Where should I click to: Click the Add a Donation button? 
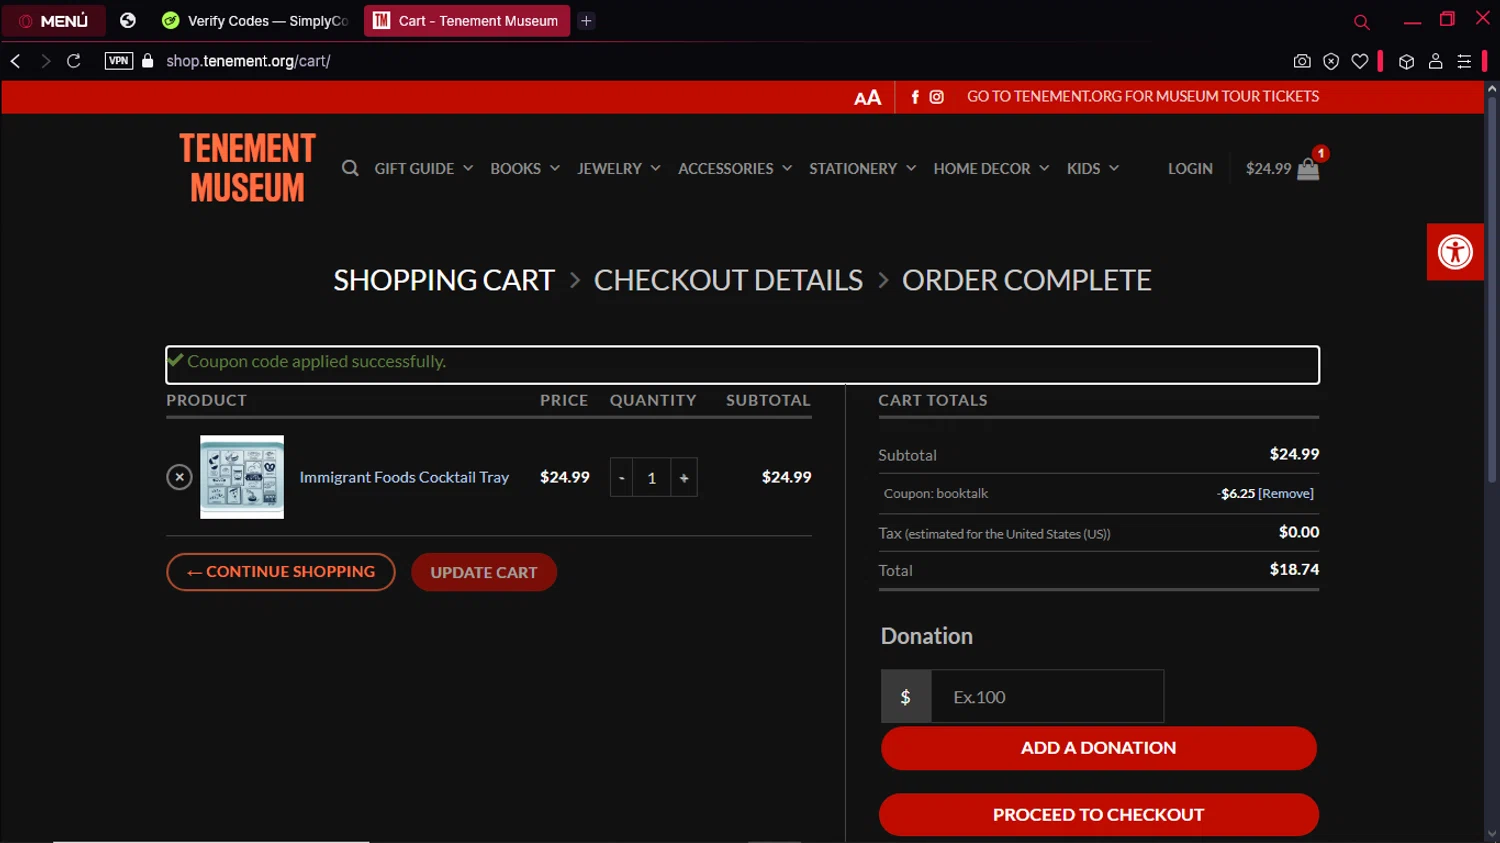pos(1098,748)
